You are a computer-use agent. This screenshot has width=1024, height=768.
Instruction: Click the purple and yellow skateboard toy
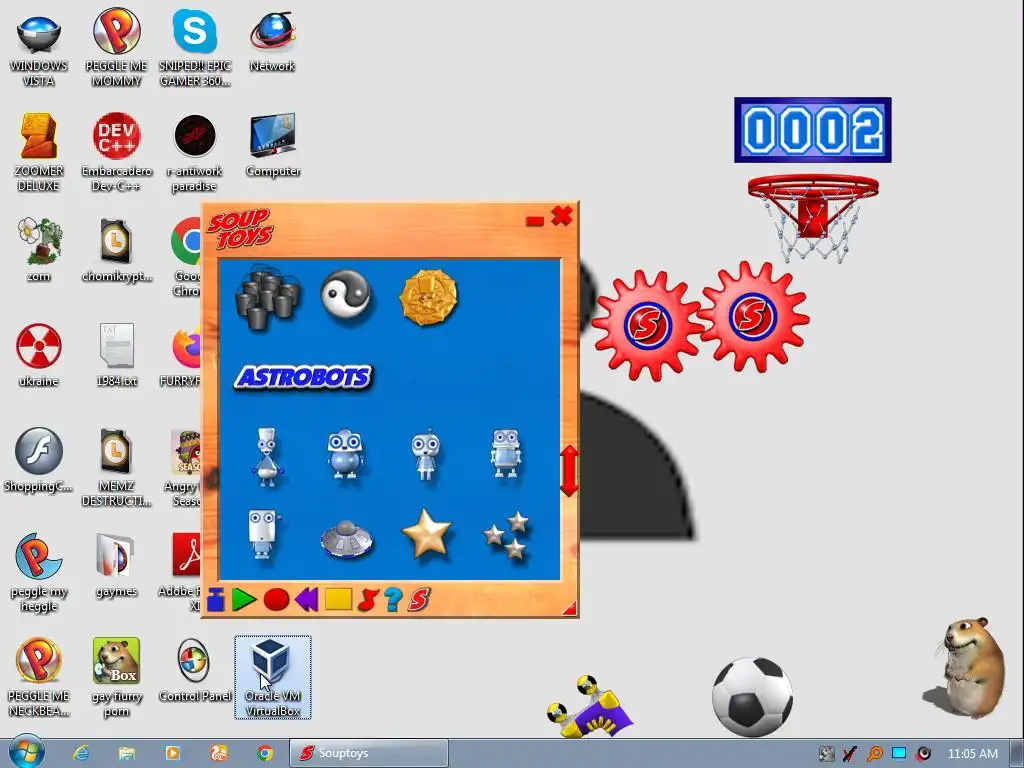590,708
